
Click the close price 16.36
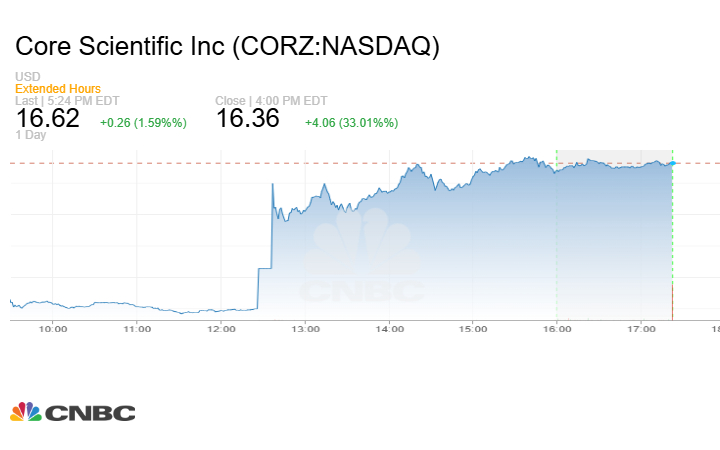pyautogui.click(x=248, y=119)
